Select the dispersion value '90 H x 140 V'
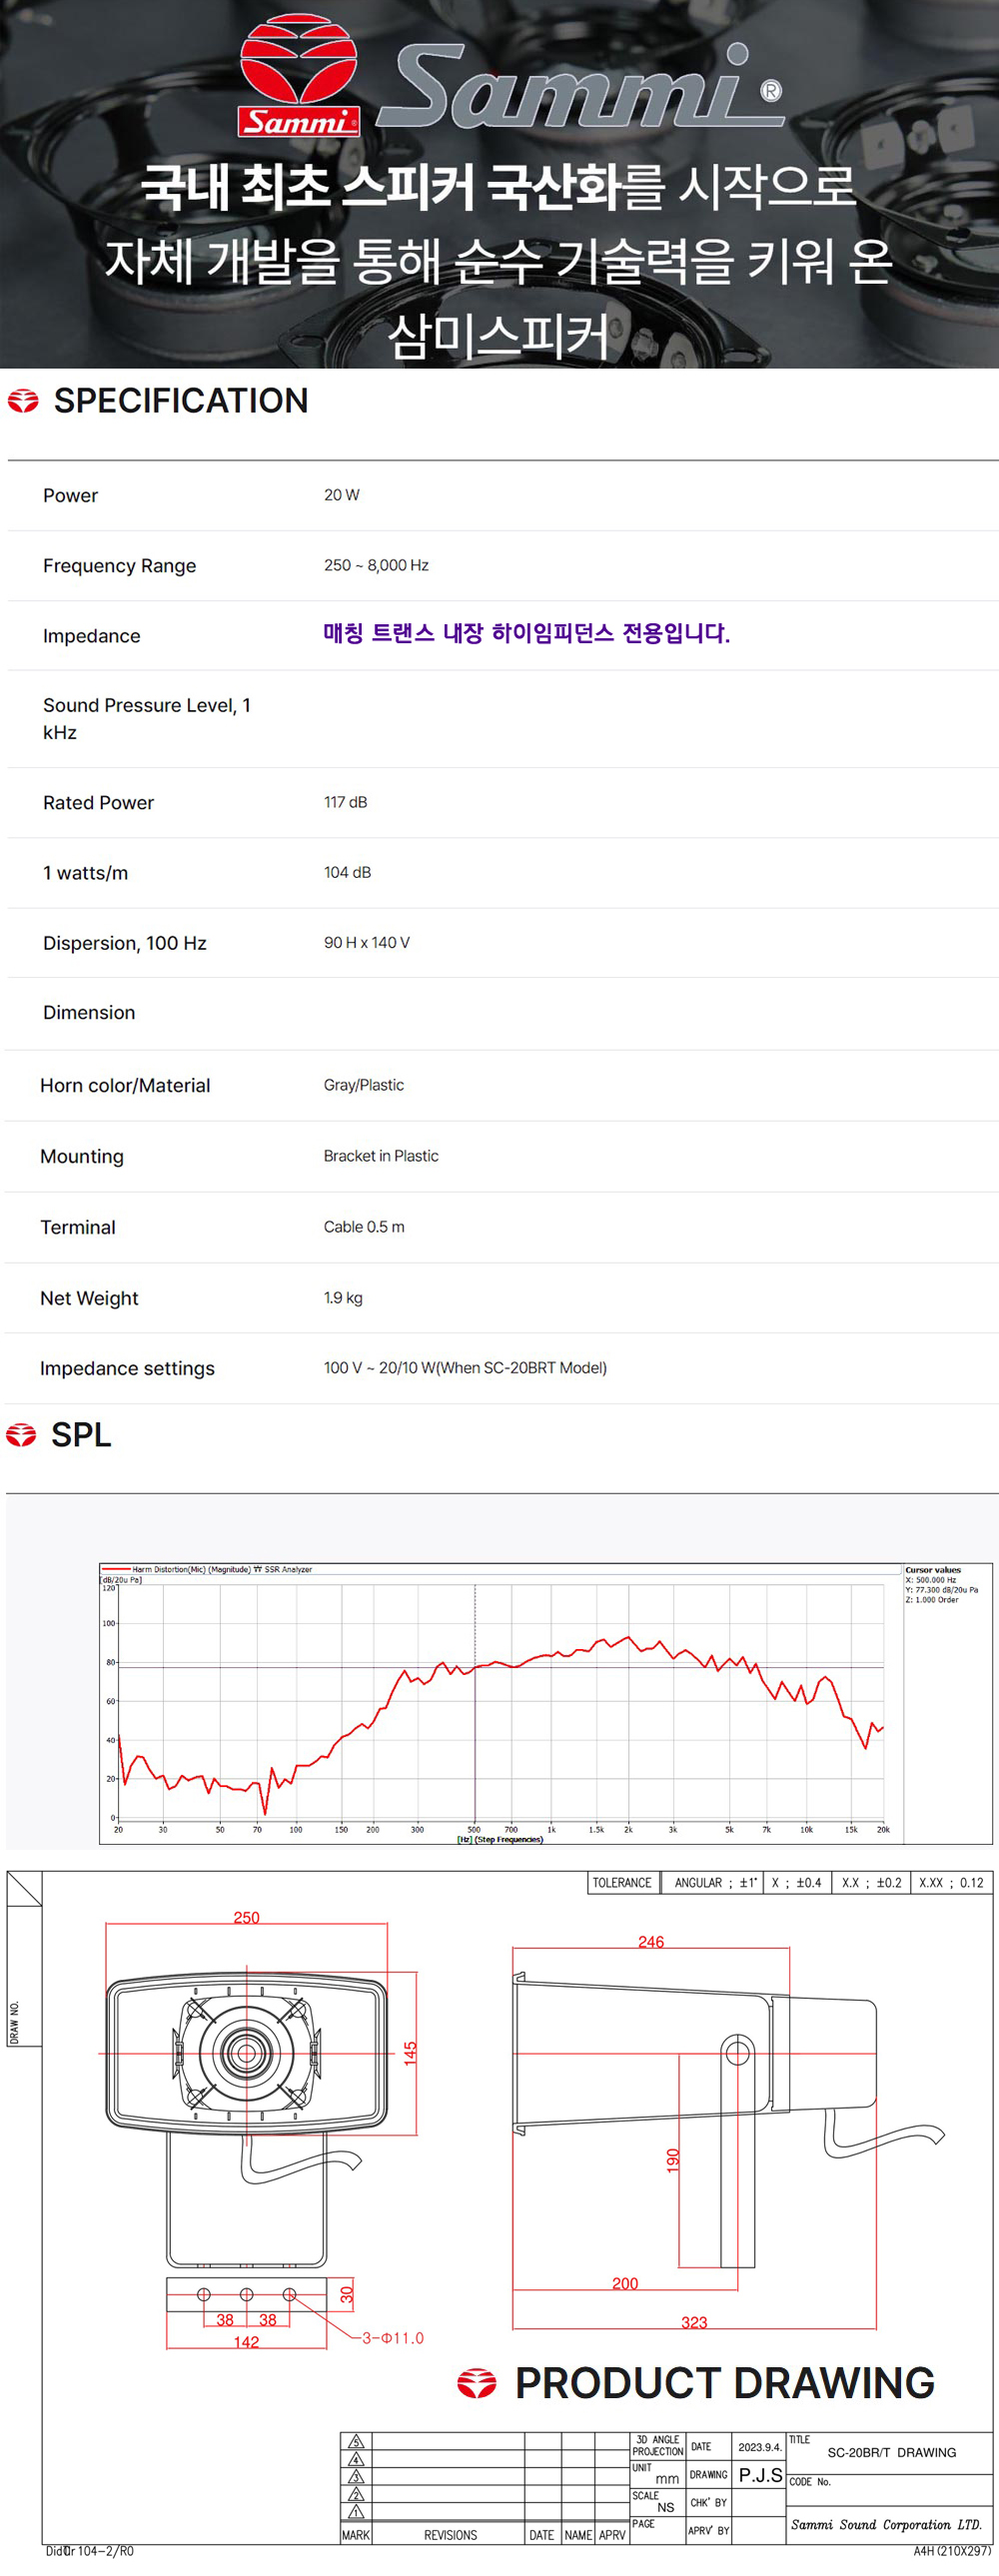999x2576 pixels. (367, 942)
